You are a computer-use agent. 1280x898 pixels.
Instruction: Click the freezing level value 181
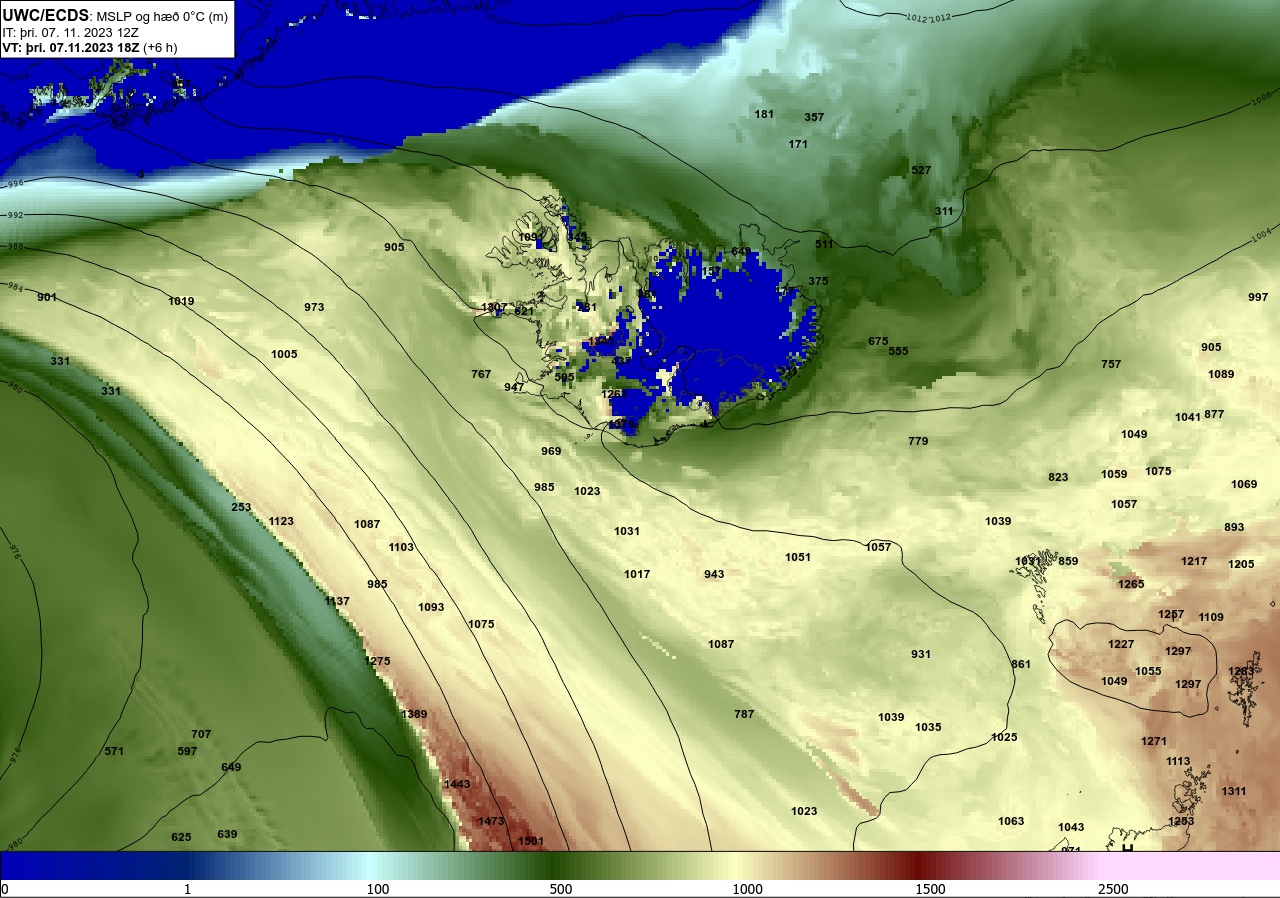click(x=764, y=114)
